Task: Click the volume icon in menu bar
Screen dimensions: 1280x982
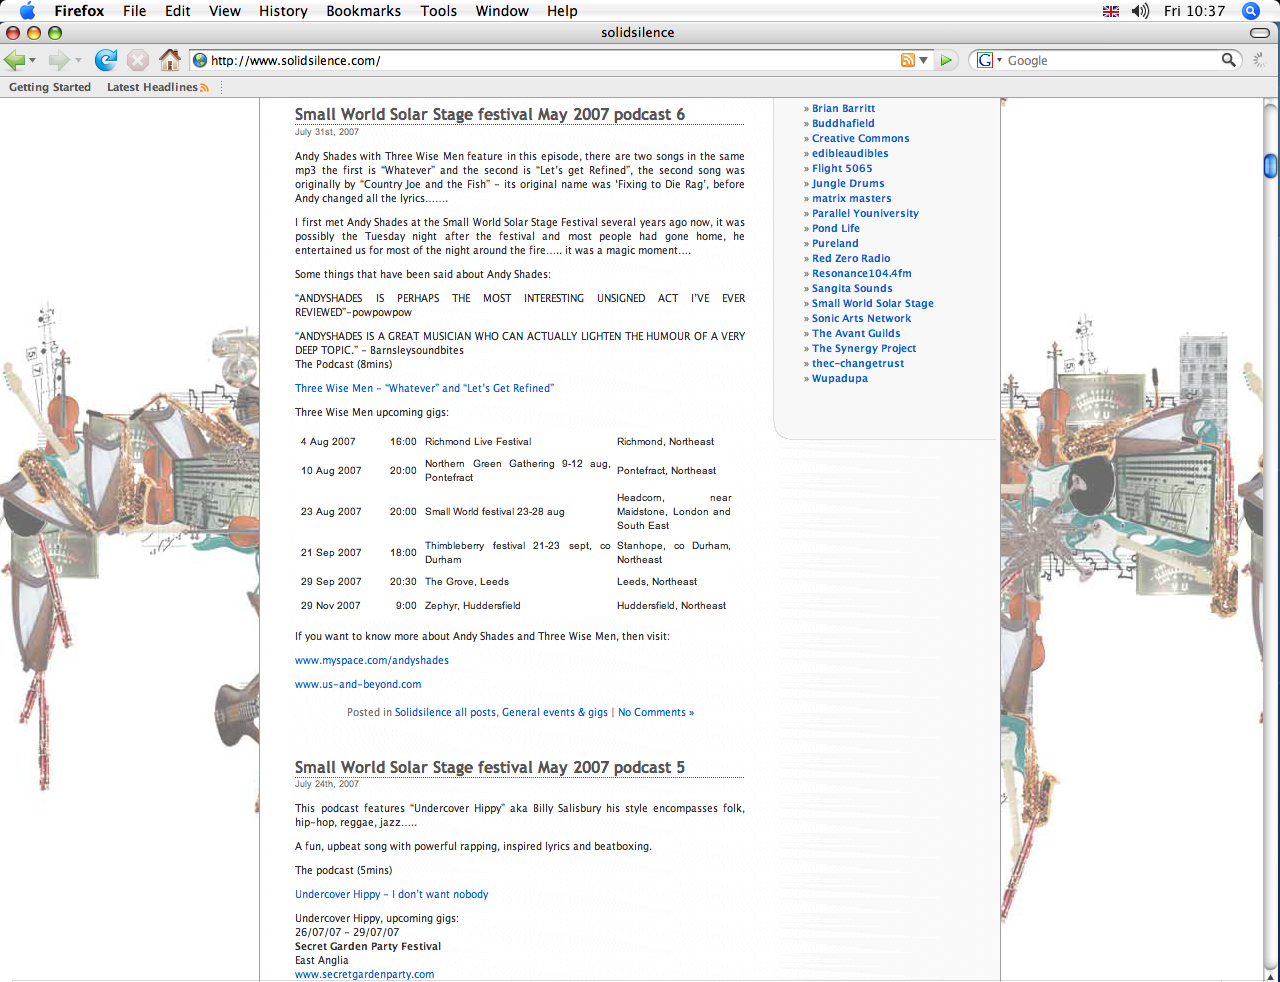Action: 1140,11
